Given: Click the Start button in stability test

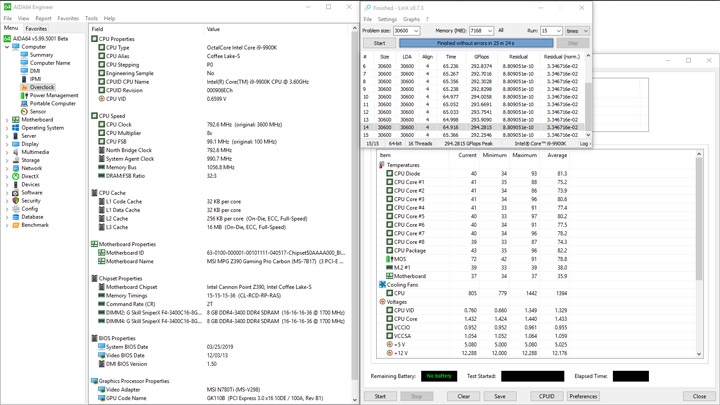Looking at the screenshot, I should [x=380, y=396].
